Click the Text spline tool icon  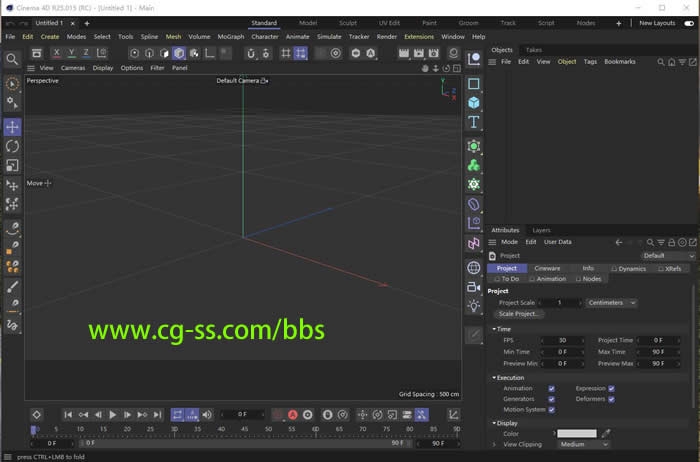(474, 122)
